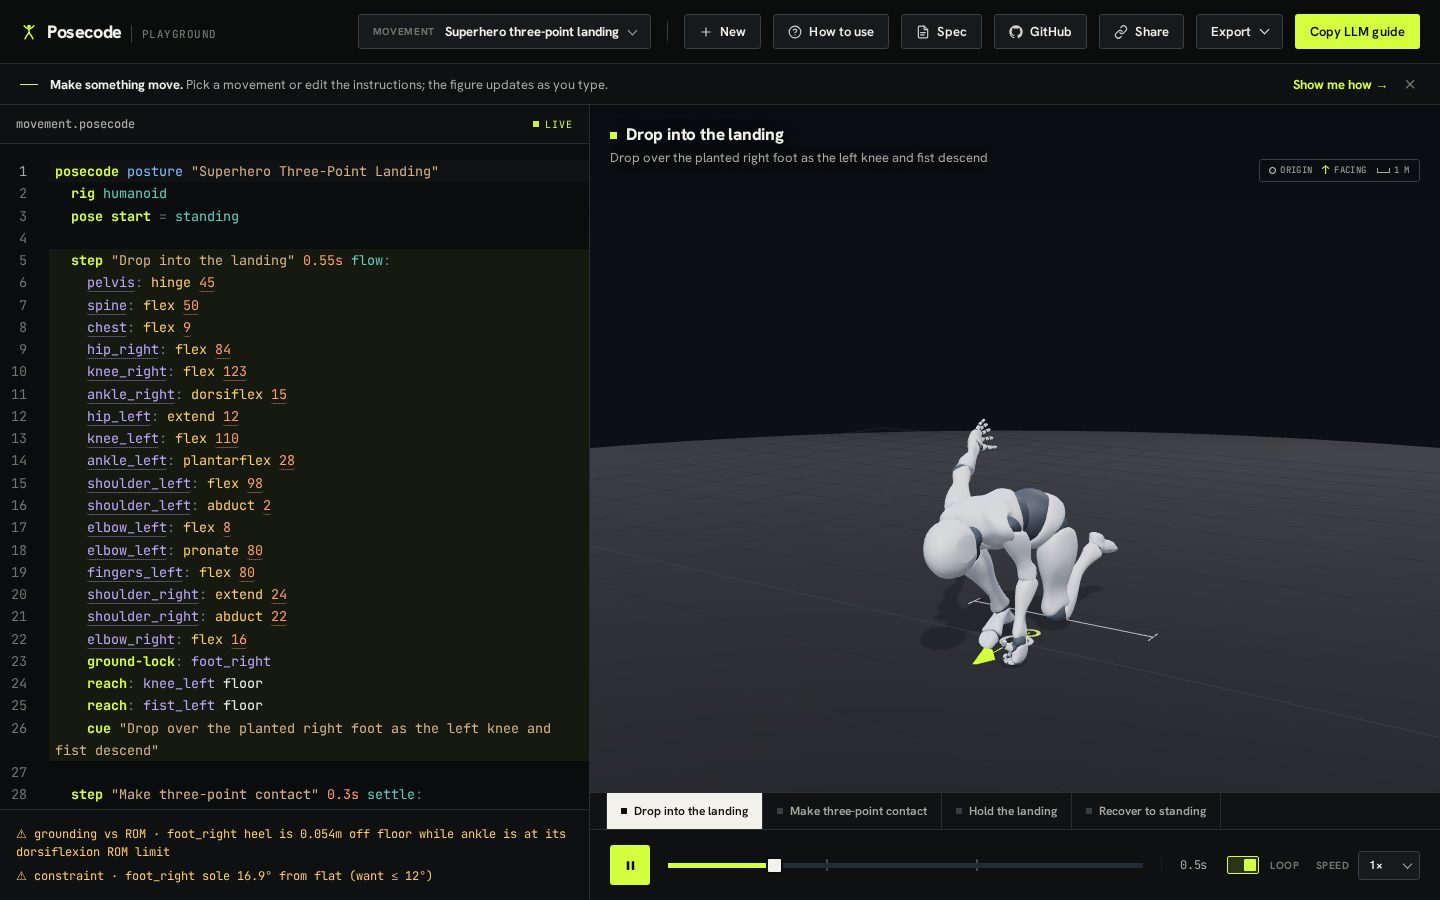The height and width of the screenshot is (900, 1440).
Task: Select the Drop into the landing step tab
Action: click(684, 811)
